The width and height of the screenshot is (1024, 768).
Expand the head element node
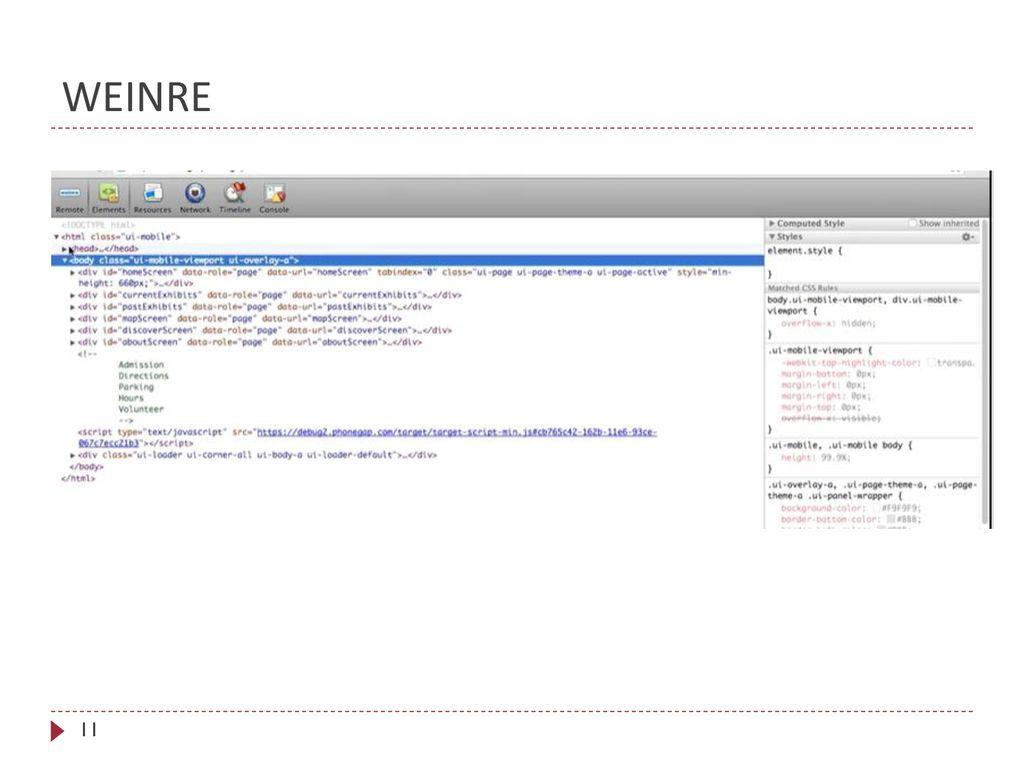pyautogui.click(x=66, y=247)
